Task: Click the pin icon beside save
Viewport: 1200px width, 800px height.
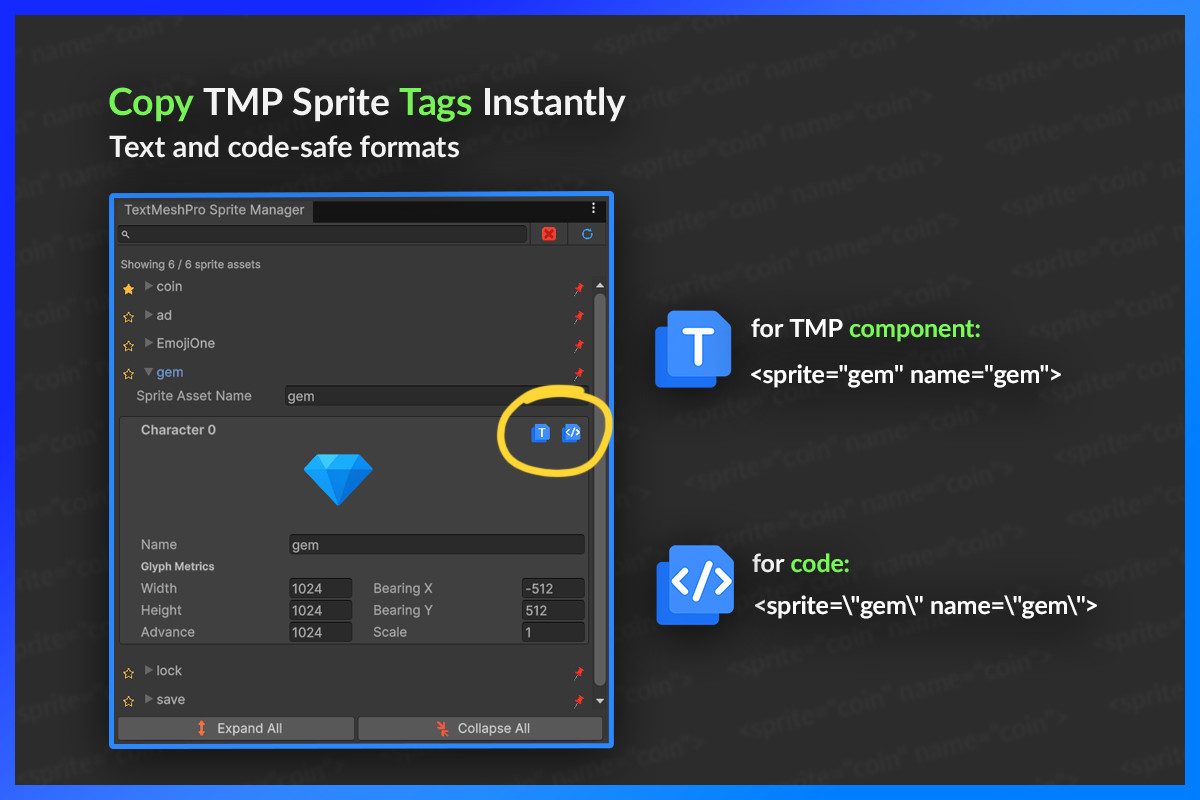Action: 579,701
